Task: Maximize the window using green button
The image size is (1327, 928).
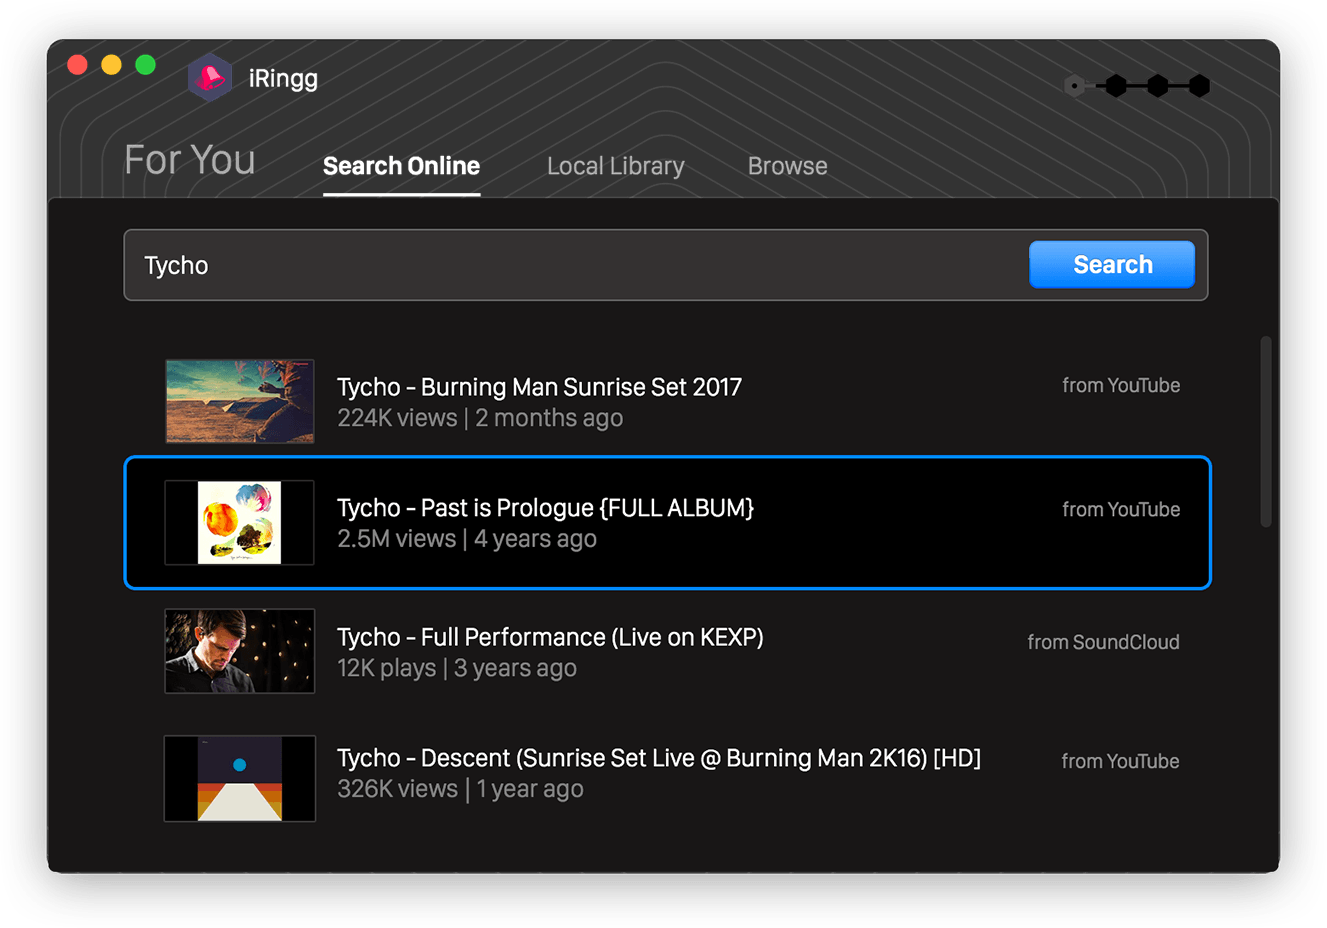Action: coord(145,65)
